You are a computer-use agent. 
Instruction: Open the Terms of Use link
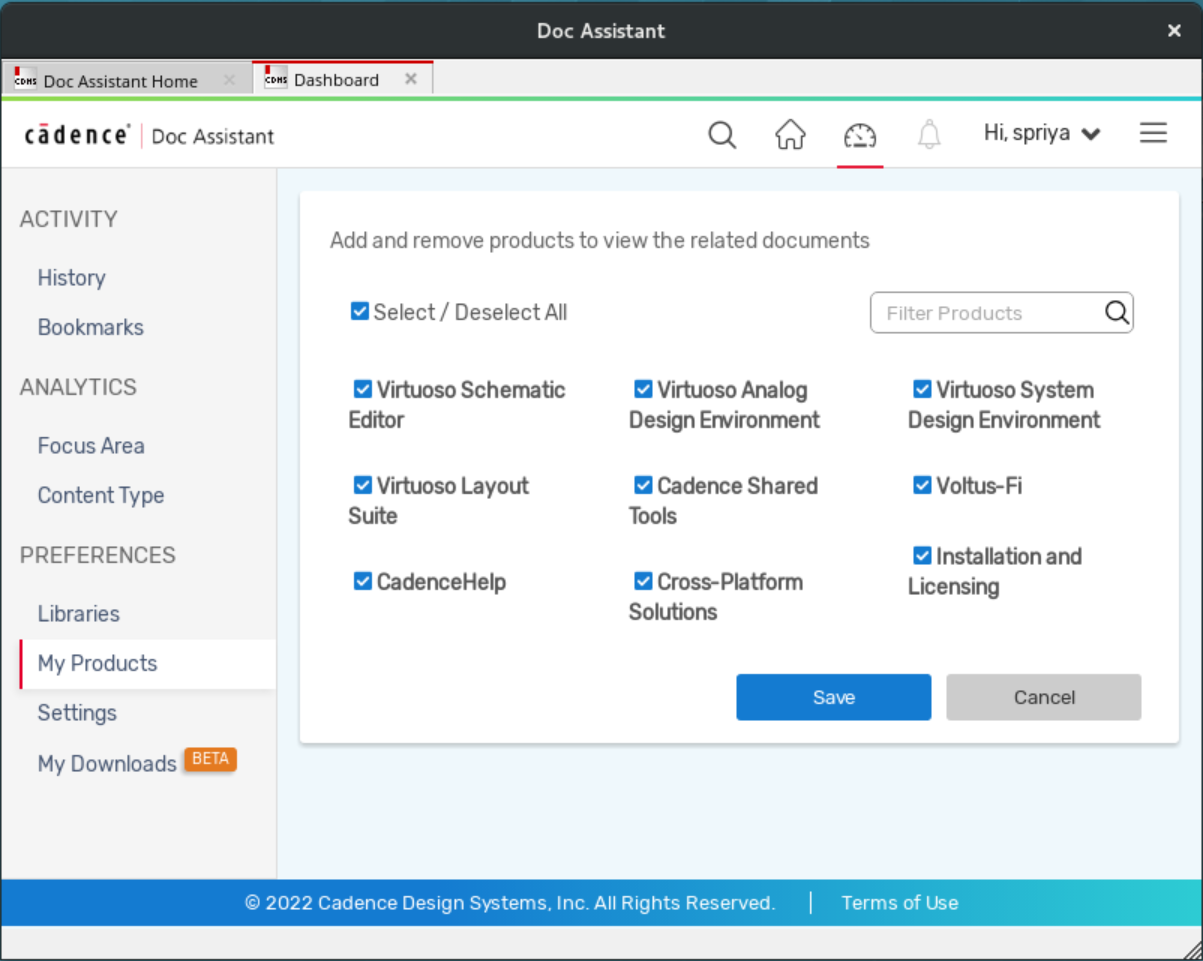click(x=900, y=903)
